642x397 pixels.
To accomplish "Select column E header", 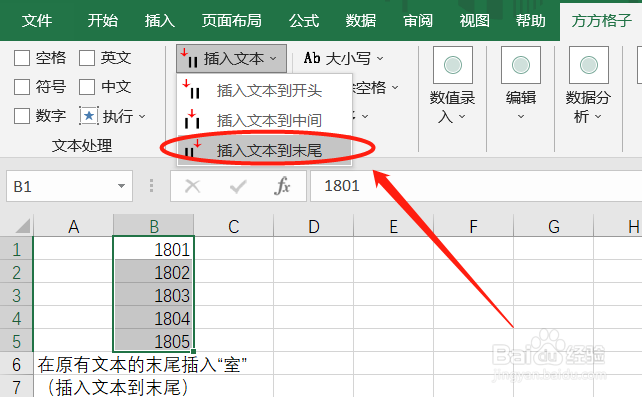I will (393, 226).
